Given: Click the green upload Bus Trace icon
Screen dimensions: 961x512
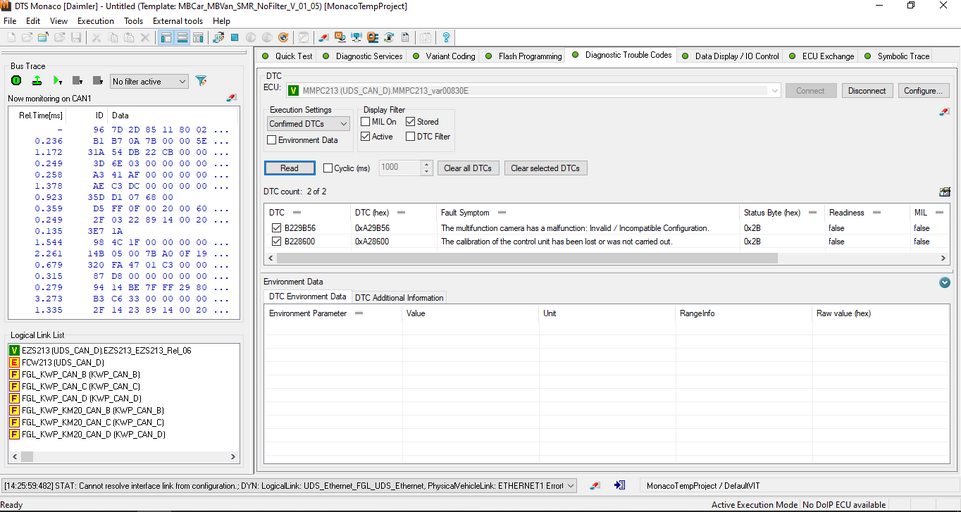Looking at the screenshot, I should tap(37, 80).
